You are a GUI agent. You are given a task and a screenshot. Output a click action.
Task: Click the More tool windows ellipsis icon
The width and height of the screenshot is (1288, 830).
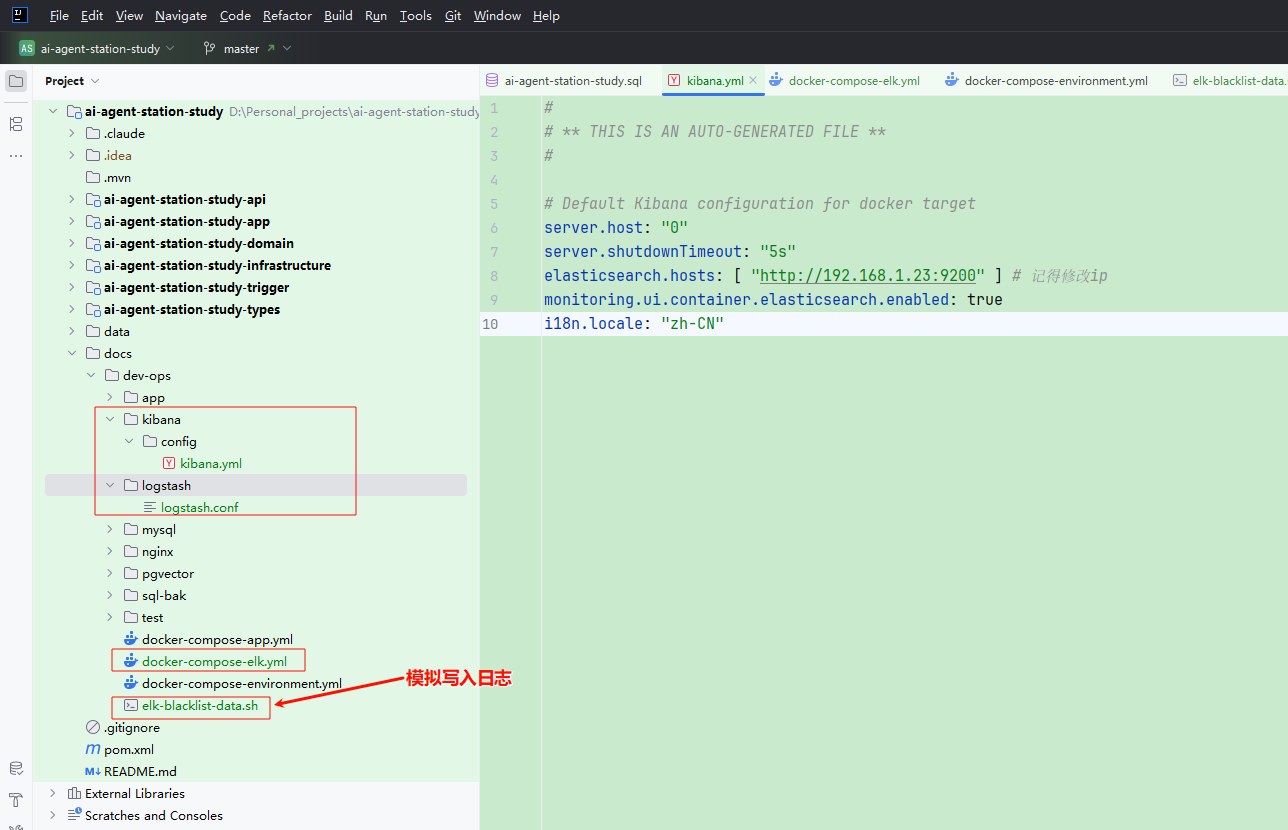16,156
